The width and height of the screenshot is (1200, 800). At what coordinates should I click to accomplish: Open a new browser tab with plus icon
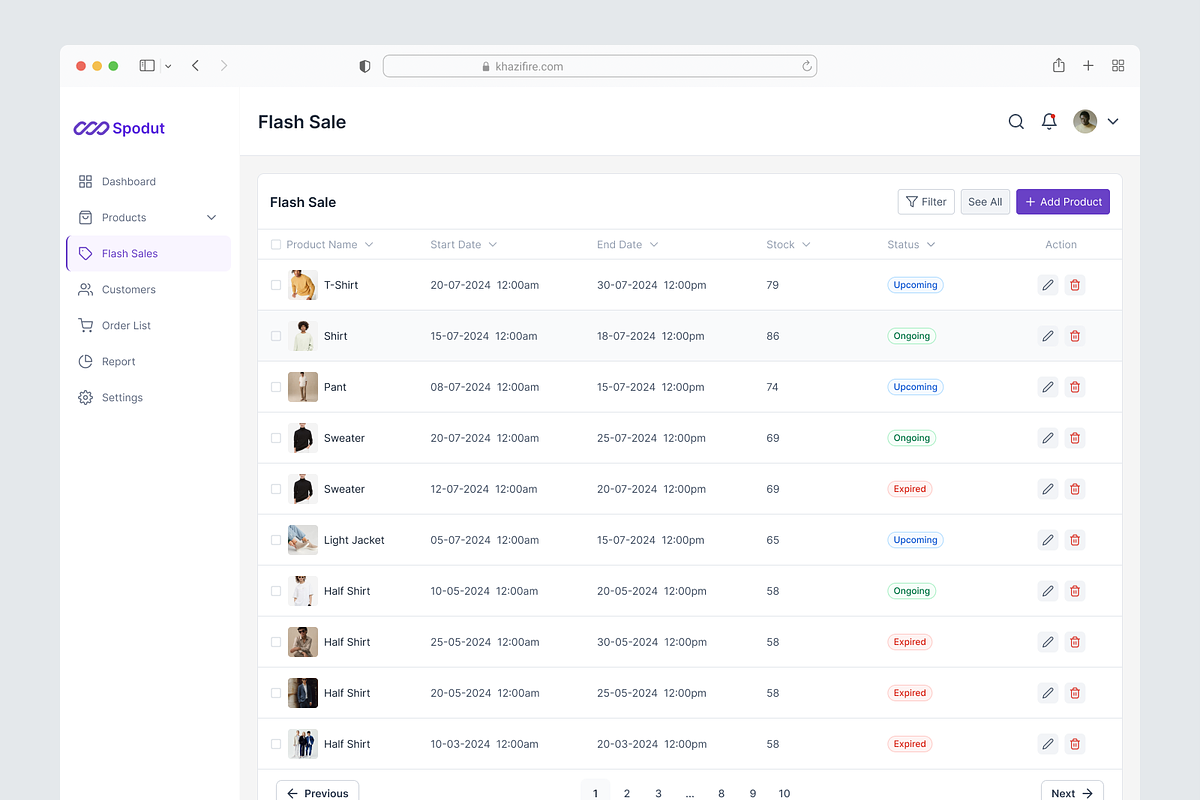[x=1088, y=66]
